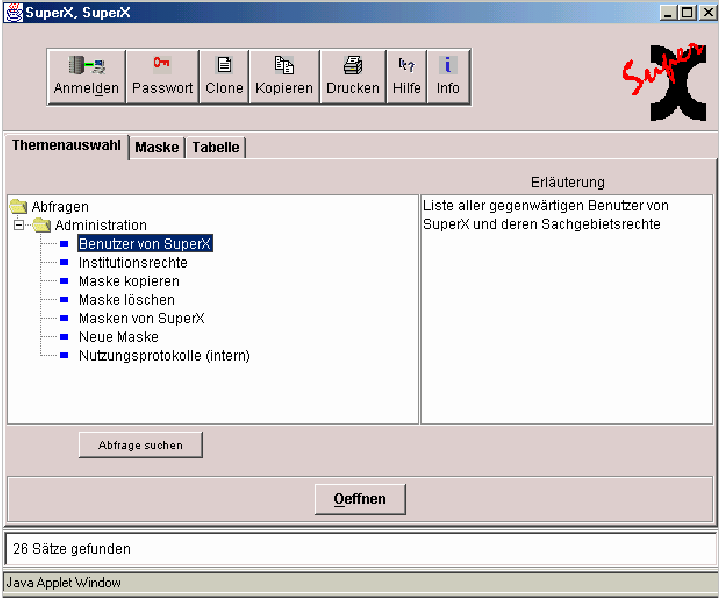Select the Abfragen root folder
This screenshot has height=598, width=720.
(x=59, y=207)
